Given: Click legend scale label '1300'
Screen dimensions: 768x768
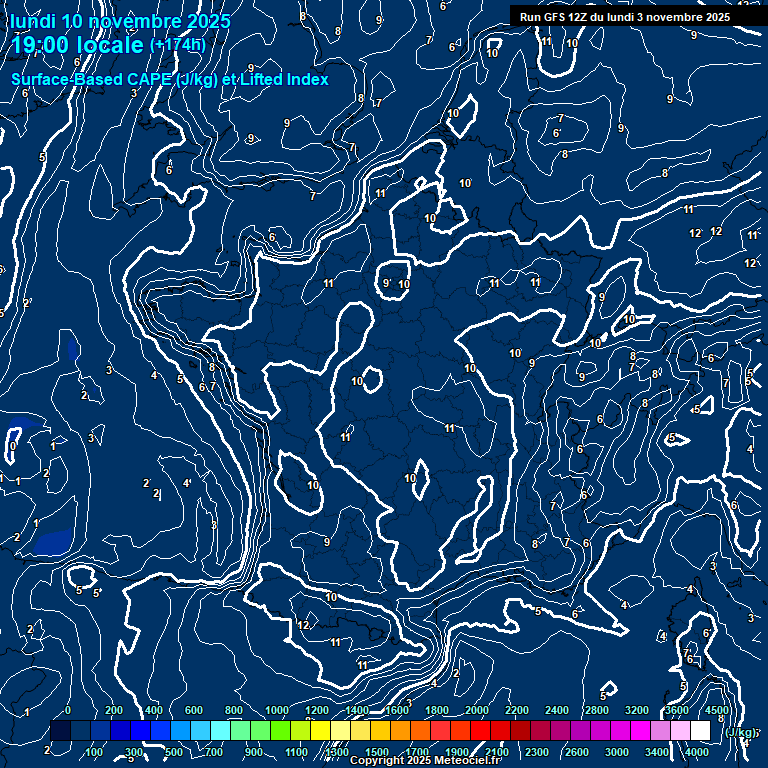Looking at the screenshot, I should 337,752.
